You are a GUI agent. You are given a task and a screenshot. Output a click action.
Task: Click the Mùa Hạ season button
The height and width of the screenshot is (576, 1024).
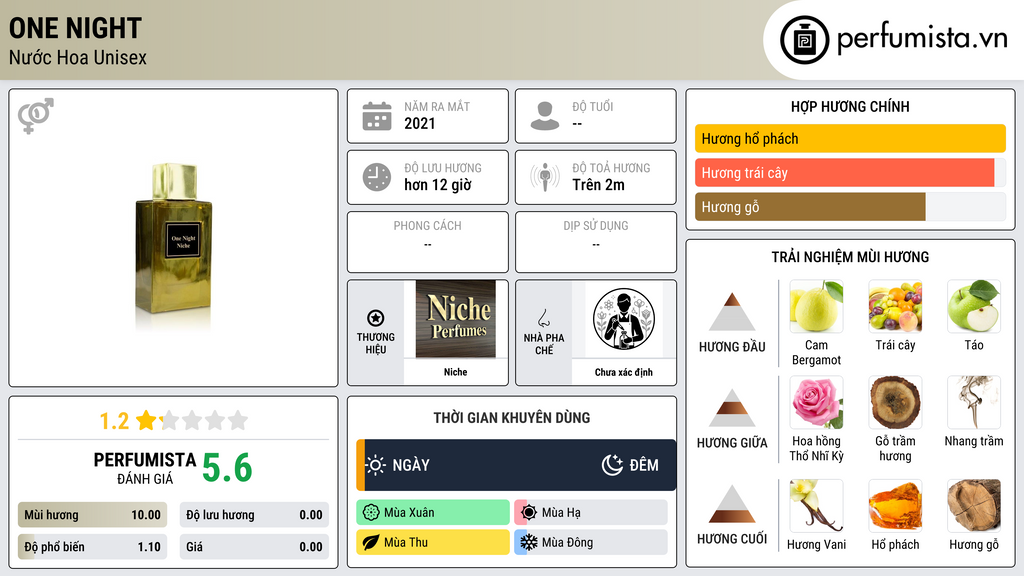click(x=591, y=513)
